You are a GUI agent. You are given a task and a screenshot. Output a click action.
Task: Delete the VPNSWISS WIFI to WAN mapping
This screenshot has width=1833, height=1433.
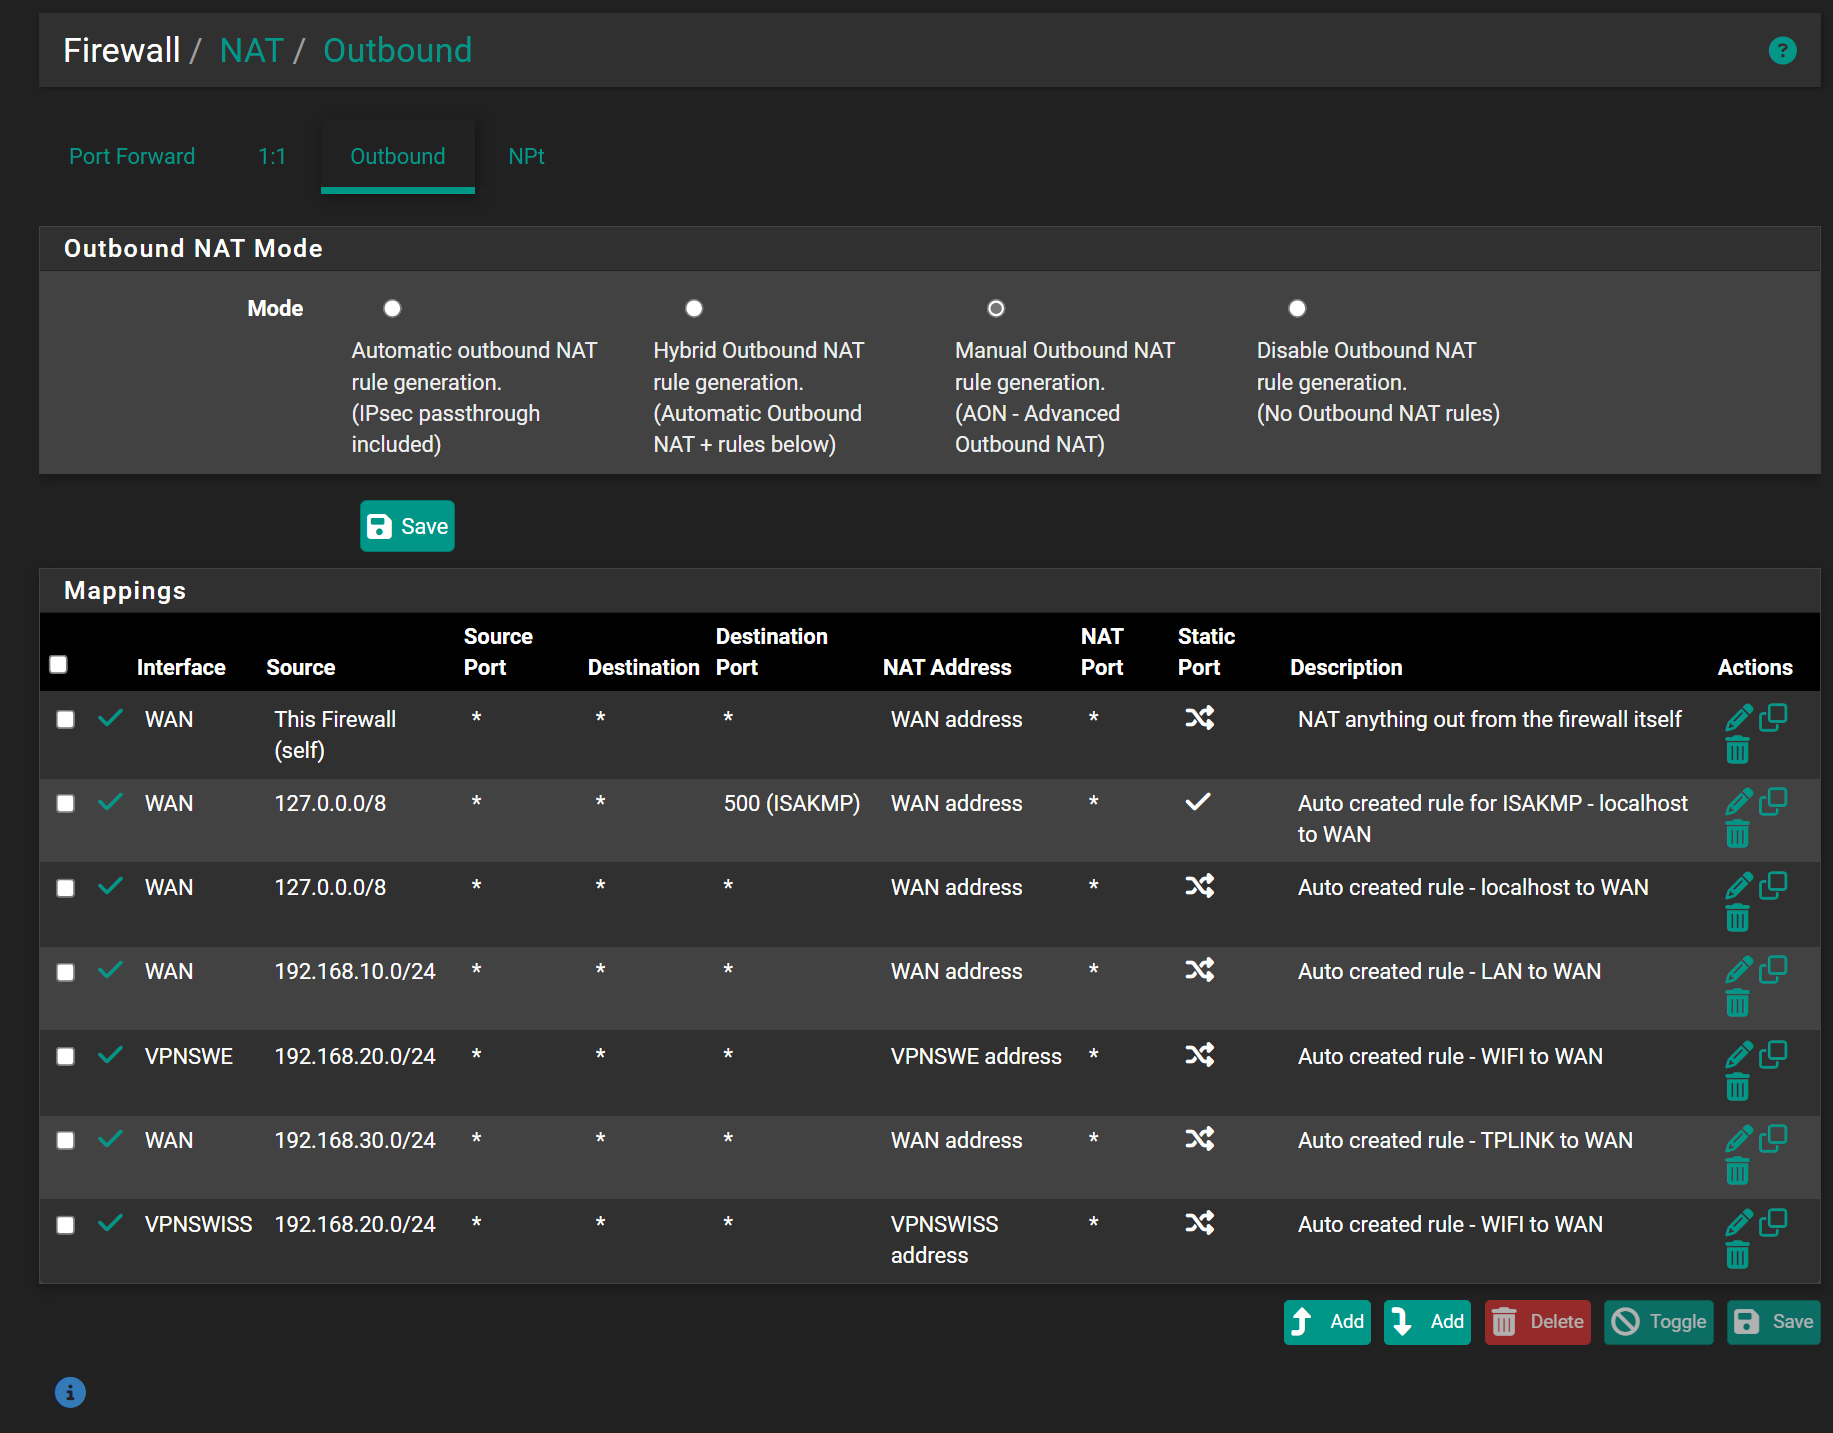click(x=1738, y=1255)
